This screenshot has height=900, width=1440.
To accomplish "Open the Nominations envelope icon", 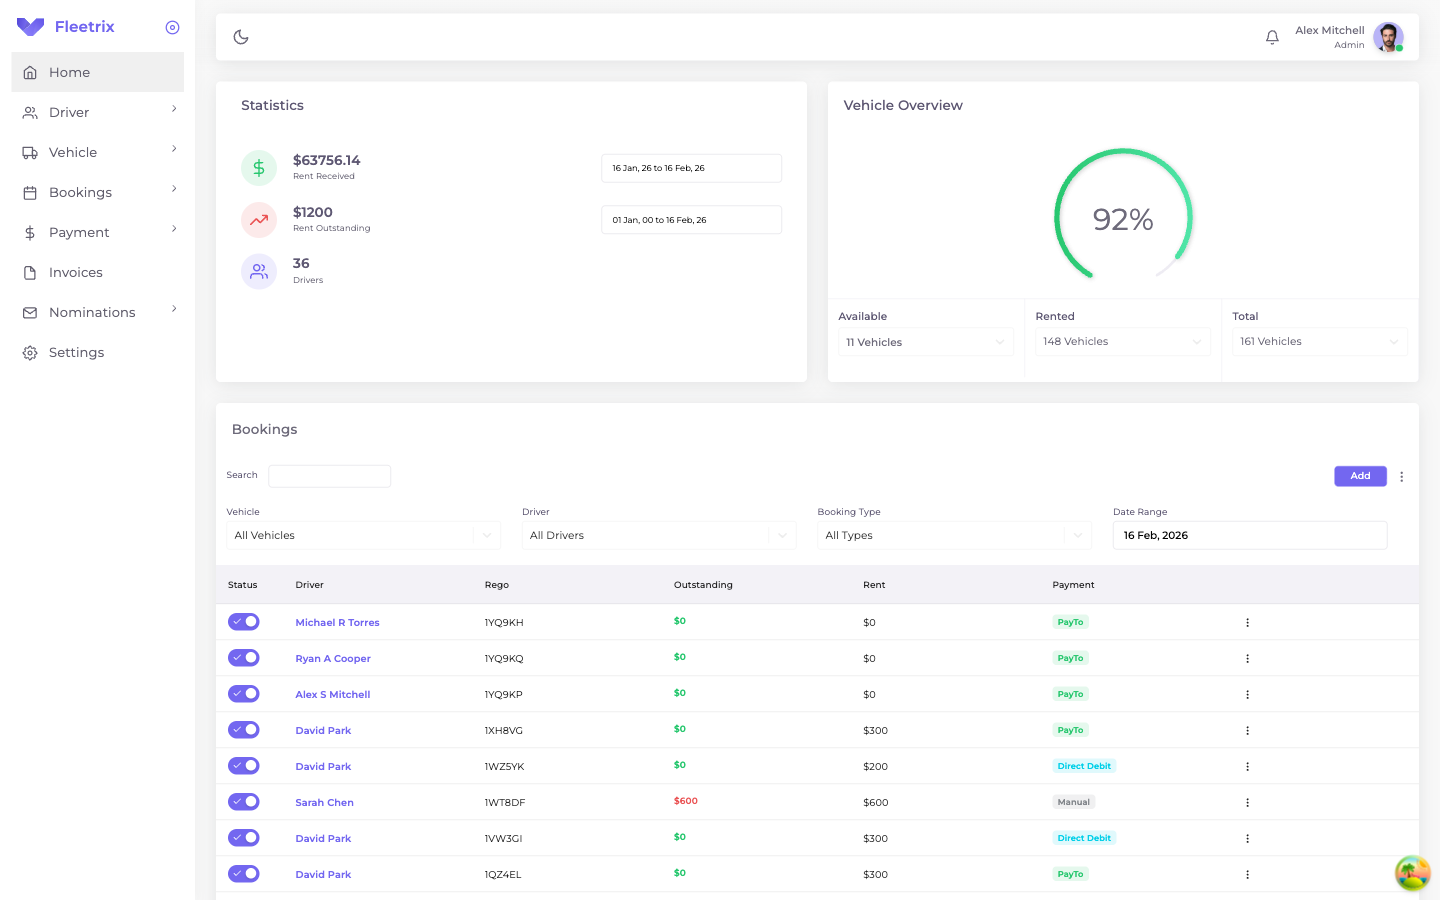I will click(30, 312).
